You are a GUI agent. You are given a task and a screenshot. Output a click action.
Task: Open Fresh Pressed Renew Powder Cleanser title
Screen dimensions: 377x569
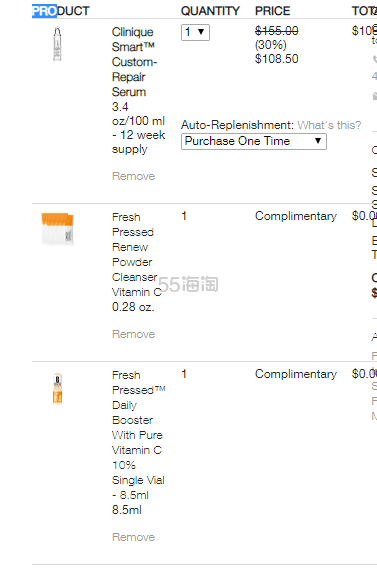click(x=137, y=262)
